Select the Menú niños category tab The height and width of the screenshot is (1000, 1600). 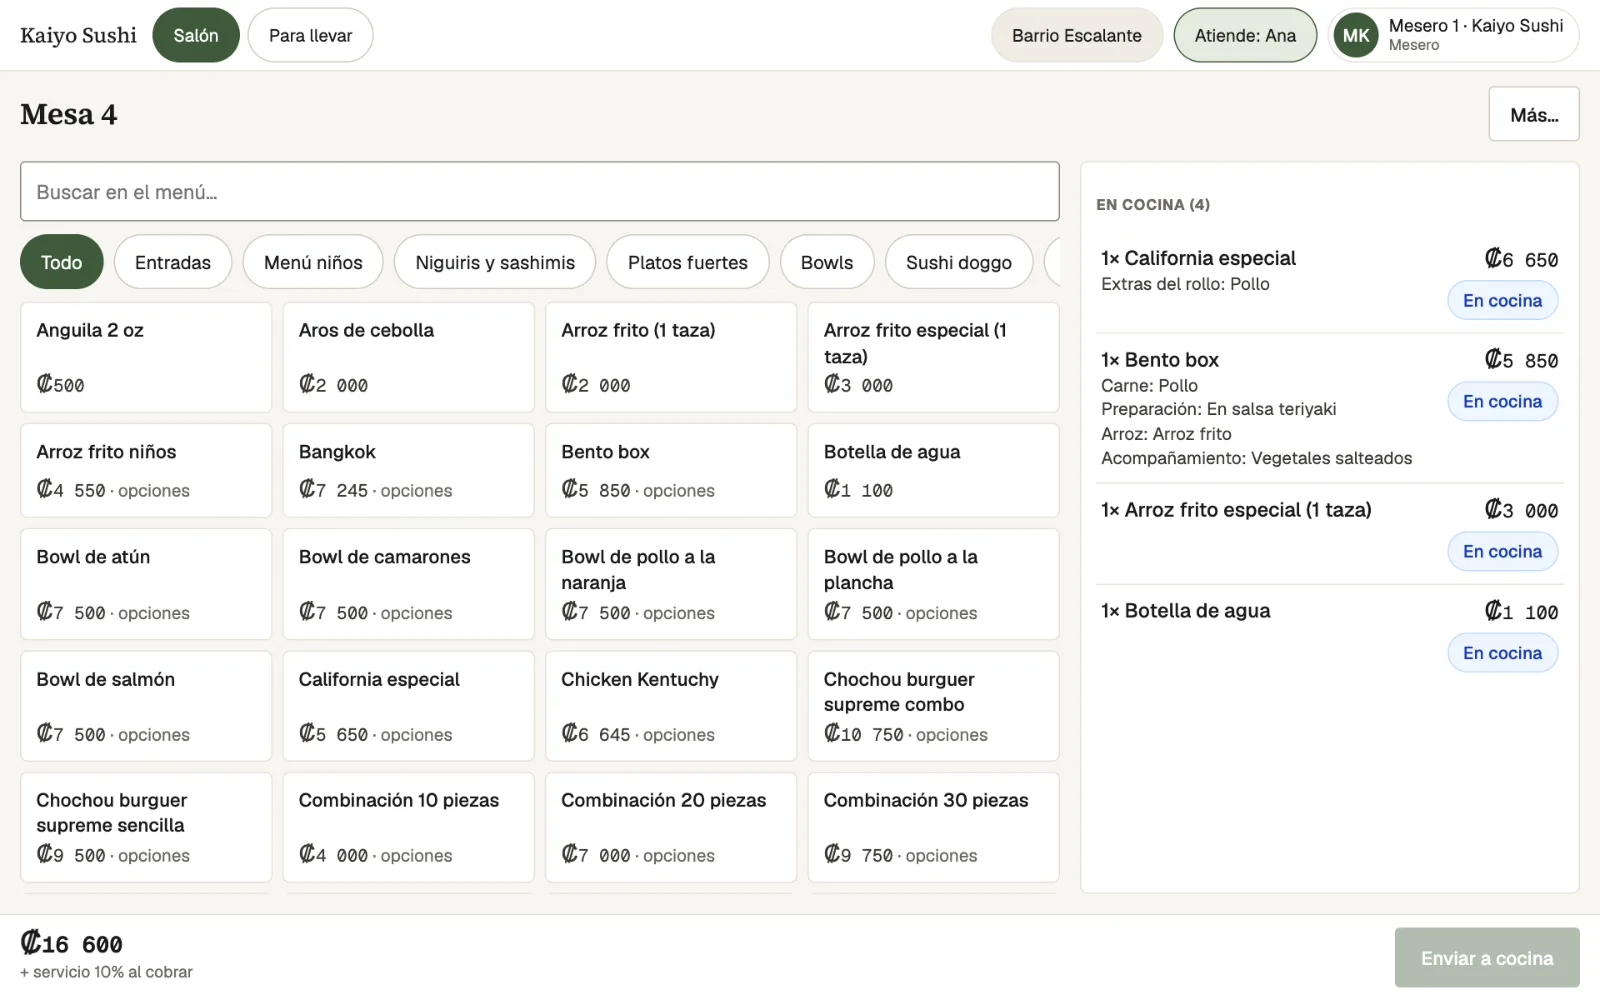click(x=313, y=262)
